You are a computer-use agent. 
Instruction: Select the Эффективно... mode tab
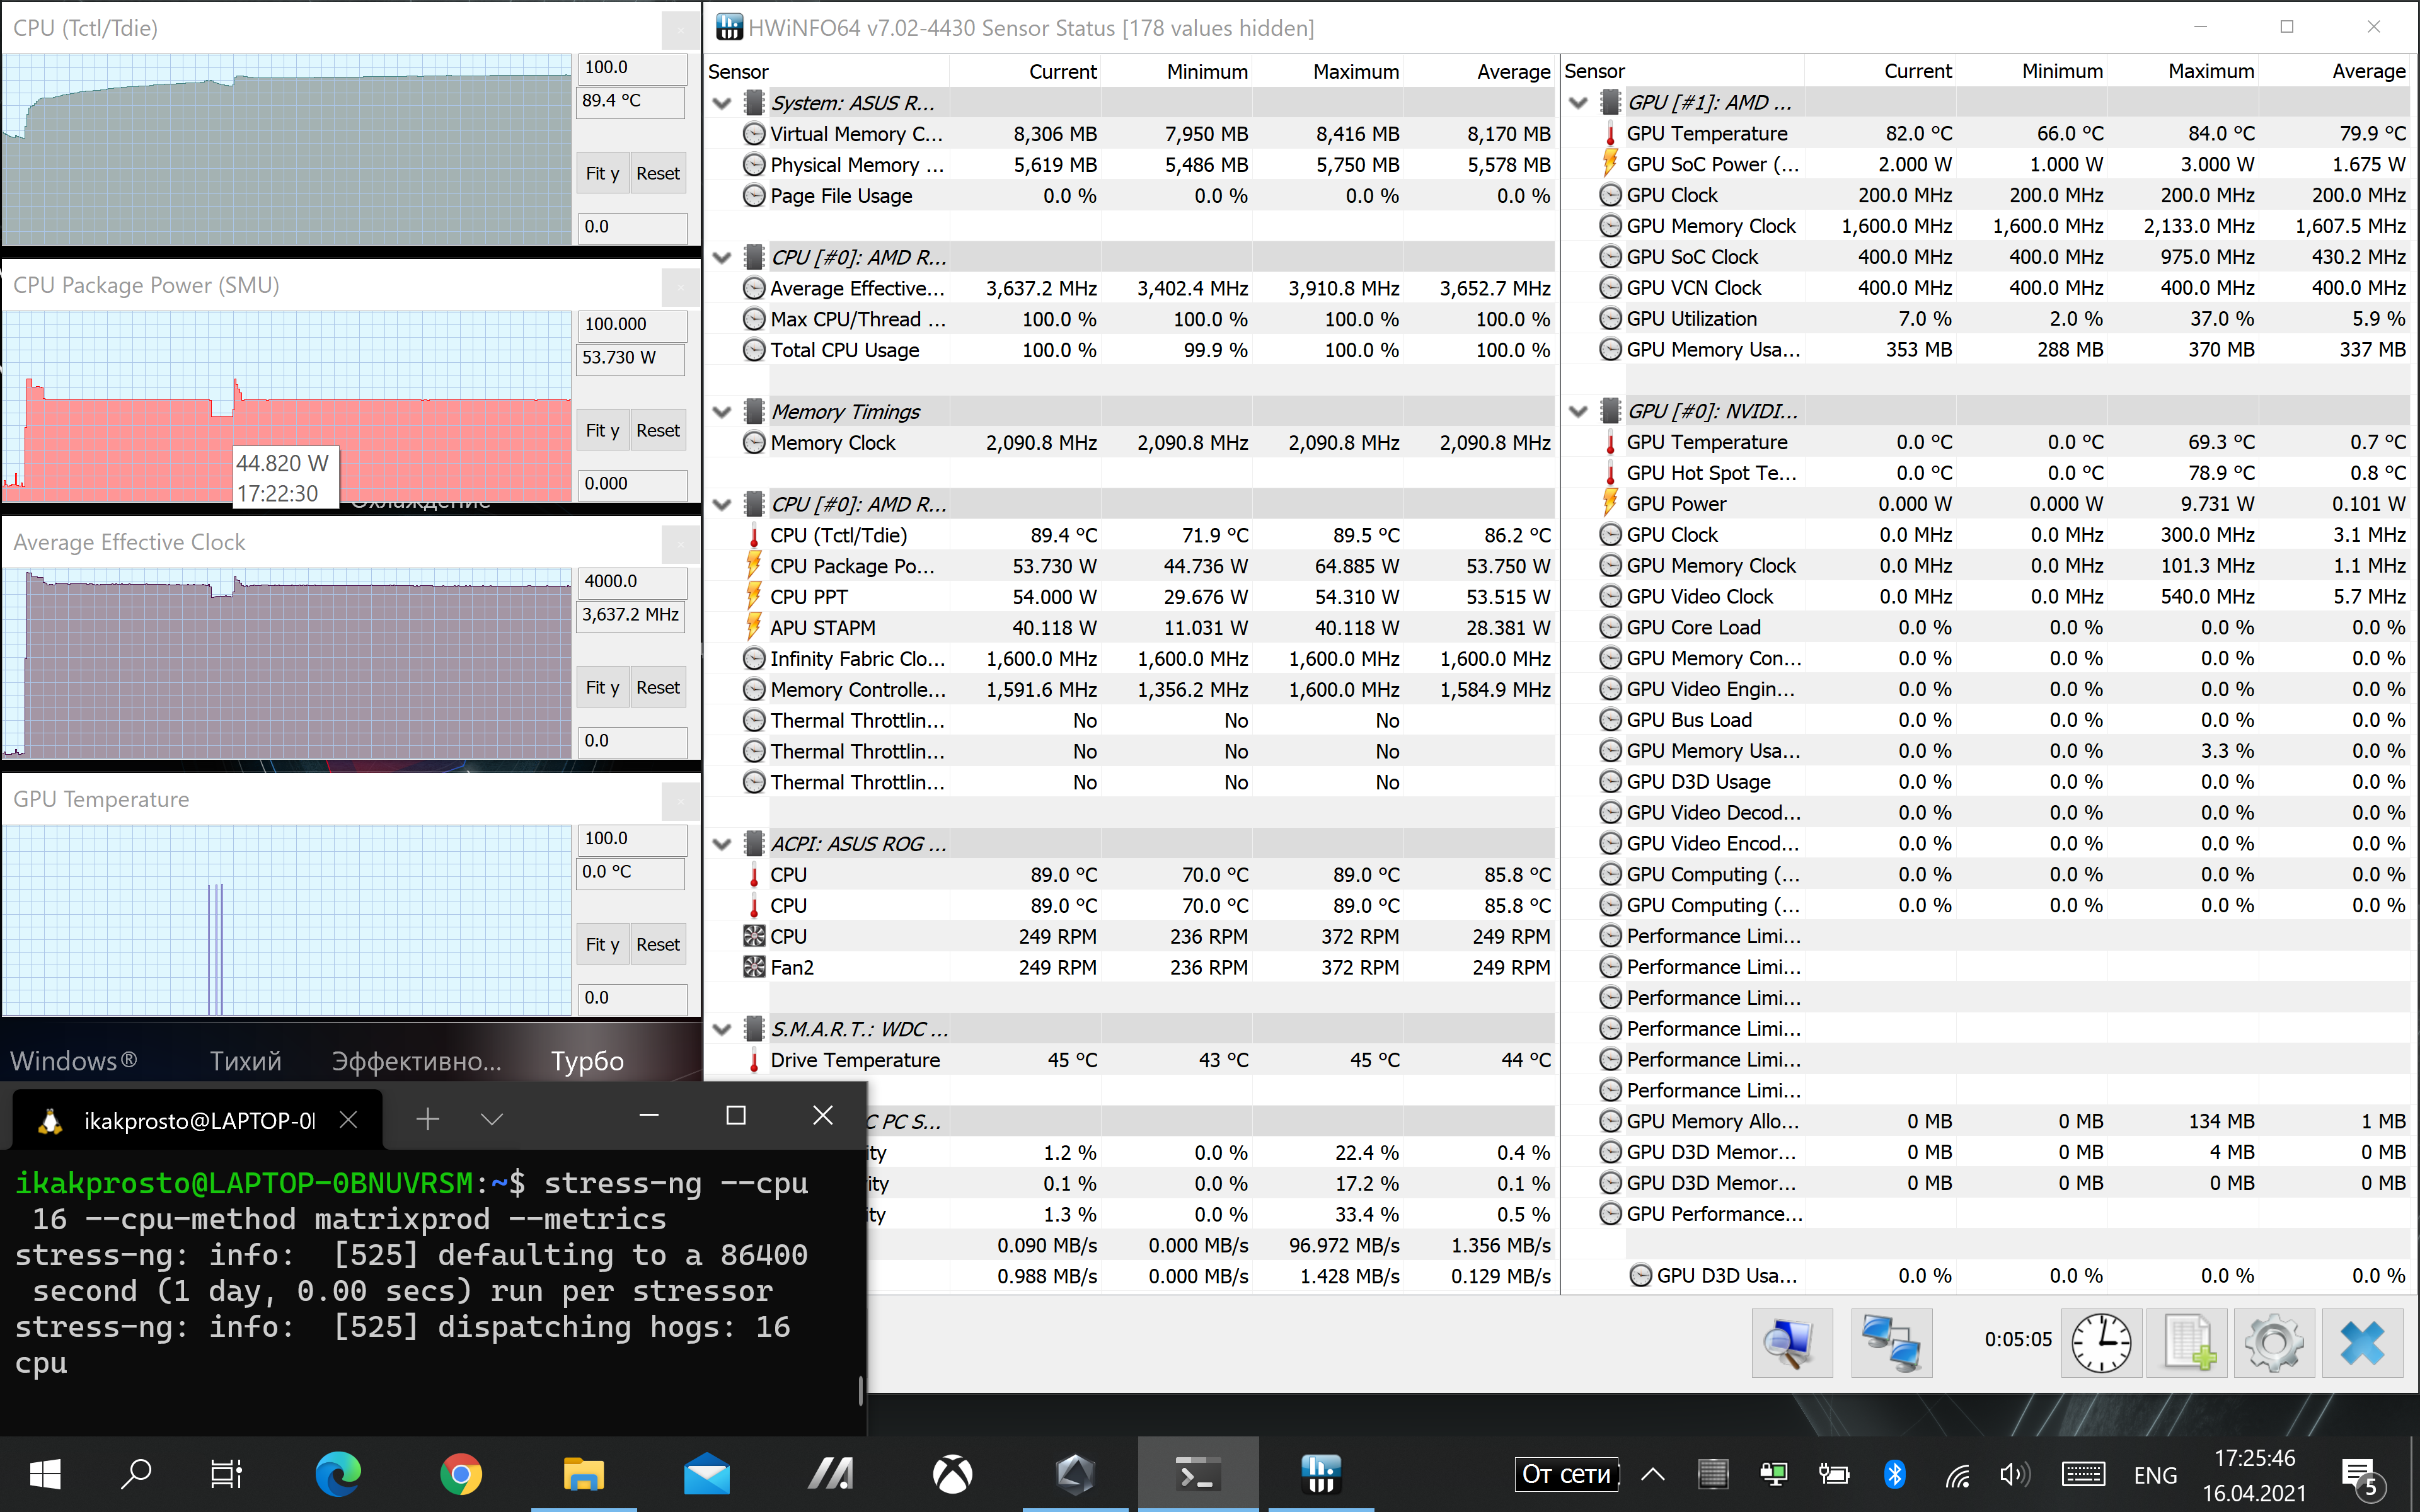(x=416, y=1061)
